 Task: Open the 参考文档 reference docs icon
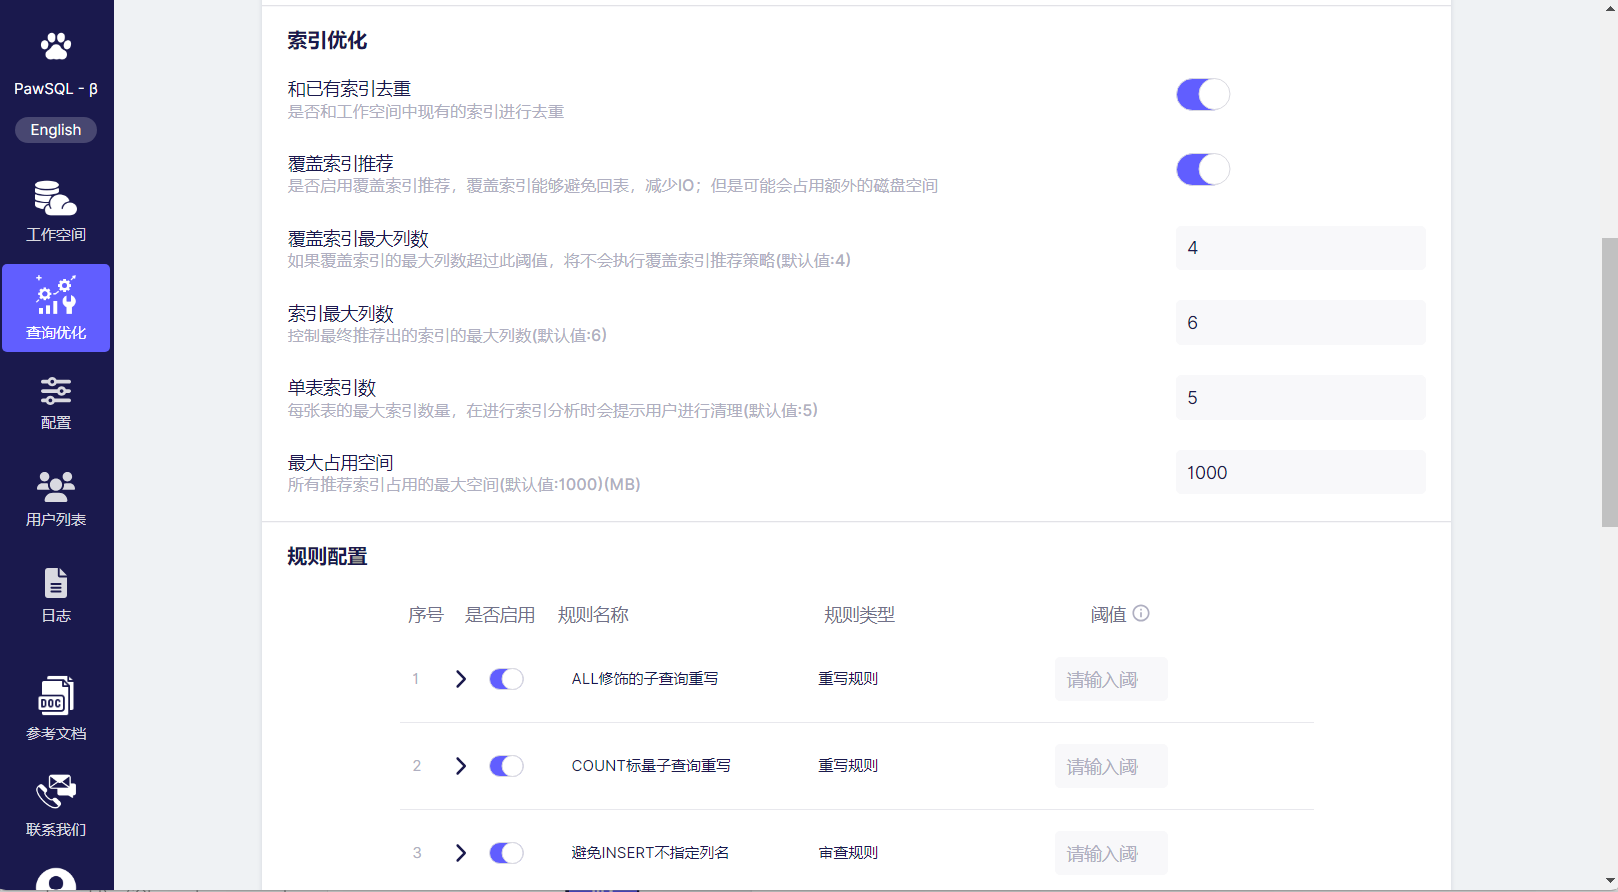(56, 696)
